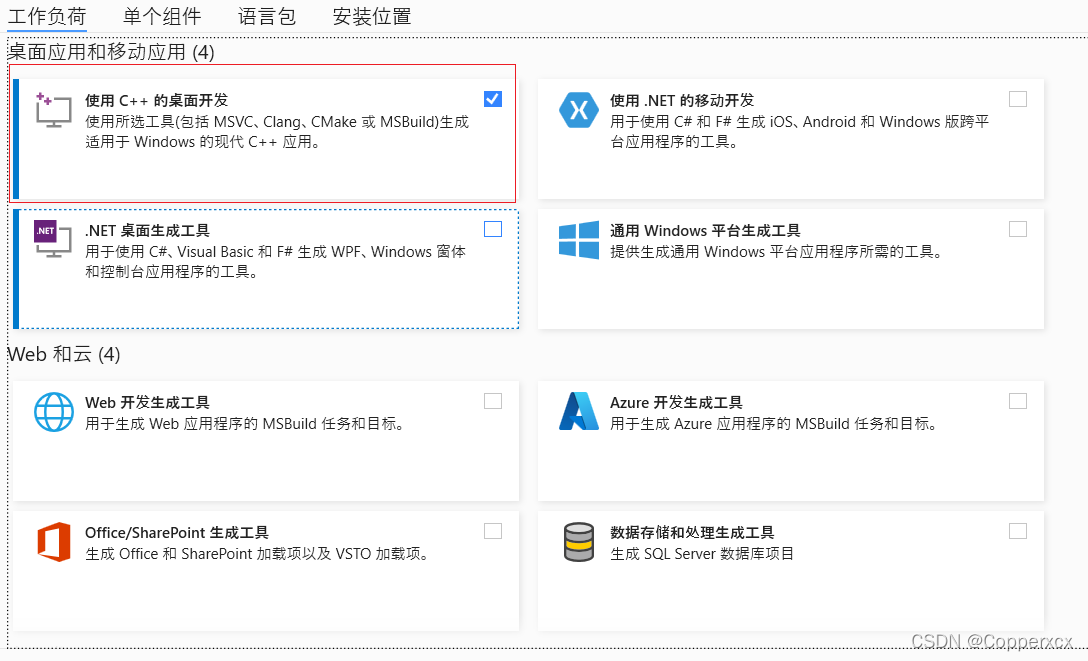Click the description mentioning VSTO 加载项
1088x661 pixels.
[257, 553]
